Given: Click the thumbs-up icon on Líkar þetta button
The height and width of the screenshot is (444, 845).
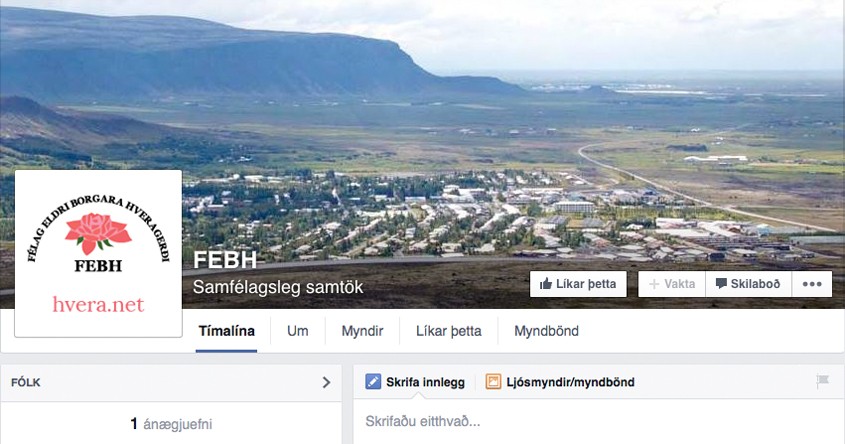Looking at the screenshot, I should click(x=546, y=283).
